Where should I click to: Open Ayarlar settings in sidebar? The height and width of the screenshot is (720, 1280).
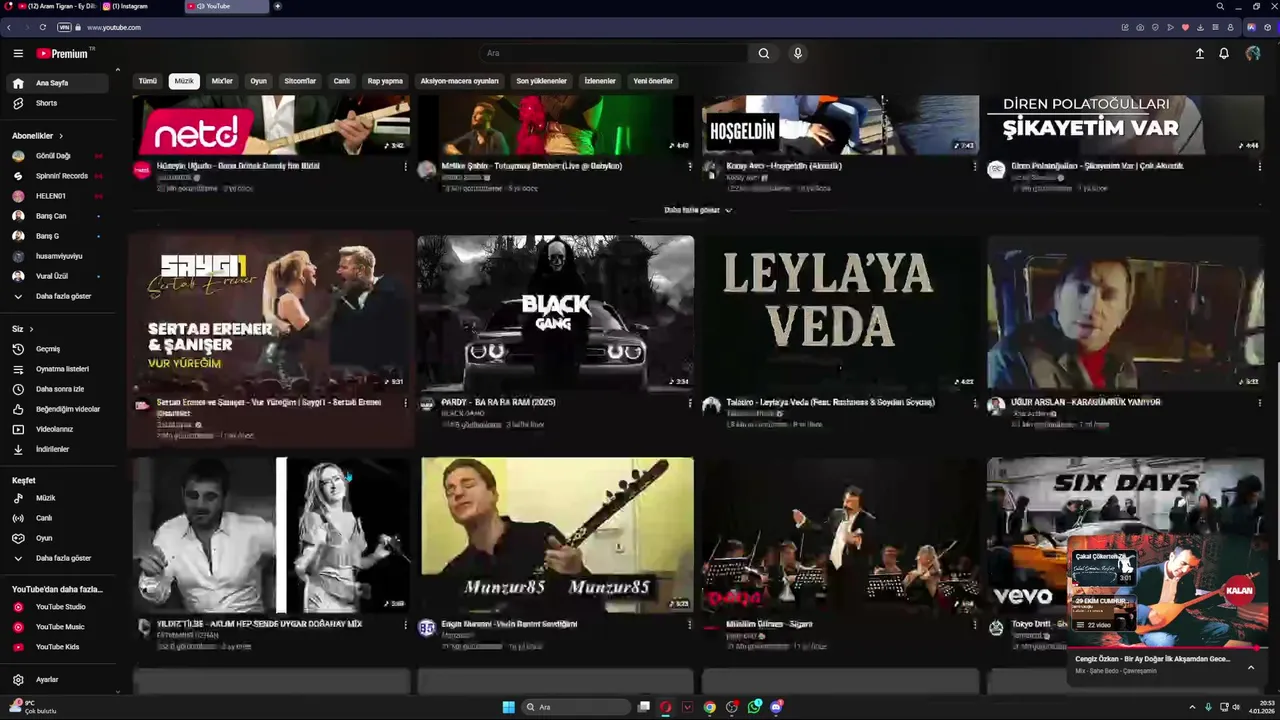pyautogui.click(x=57, y=680)
